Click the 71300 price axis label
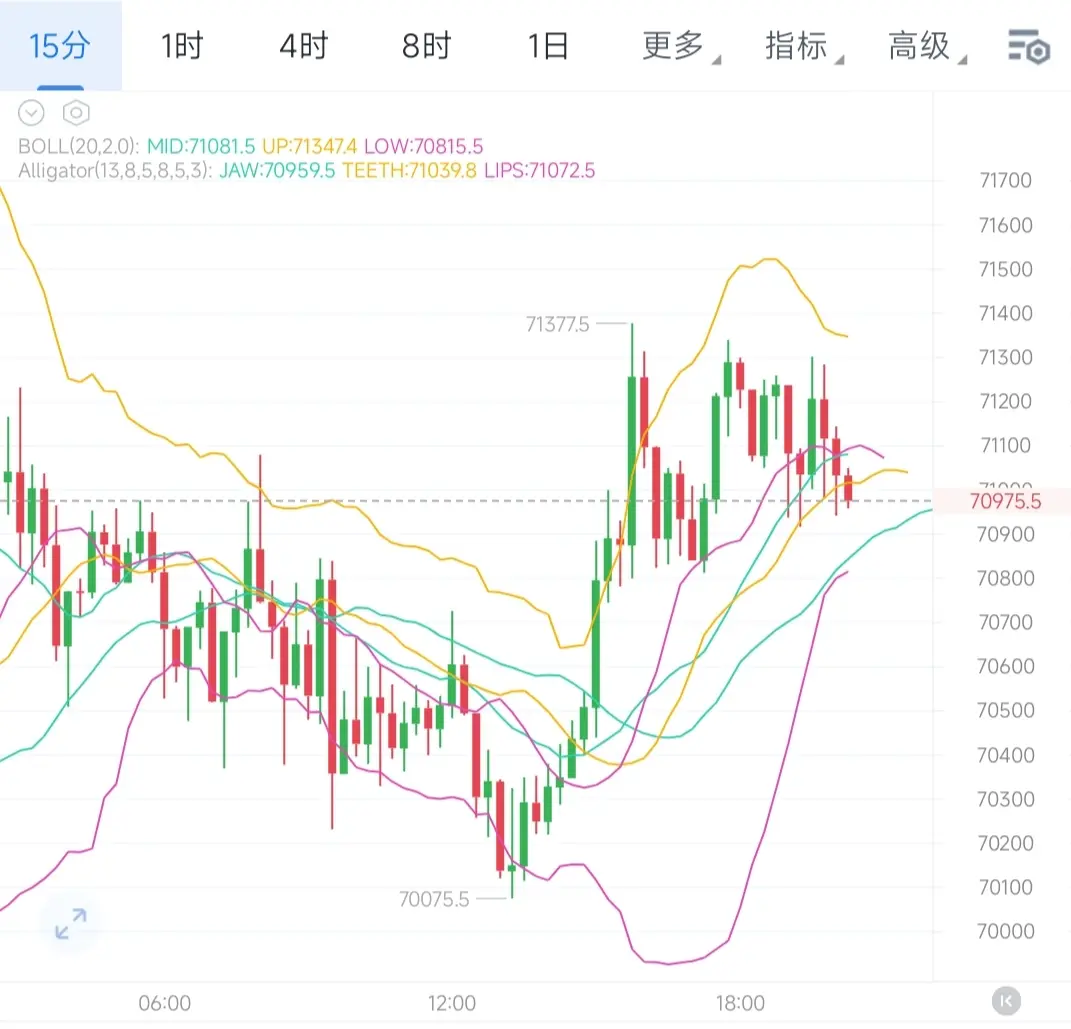 tap(1005, 357)
